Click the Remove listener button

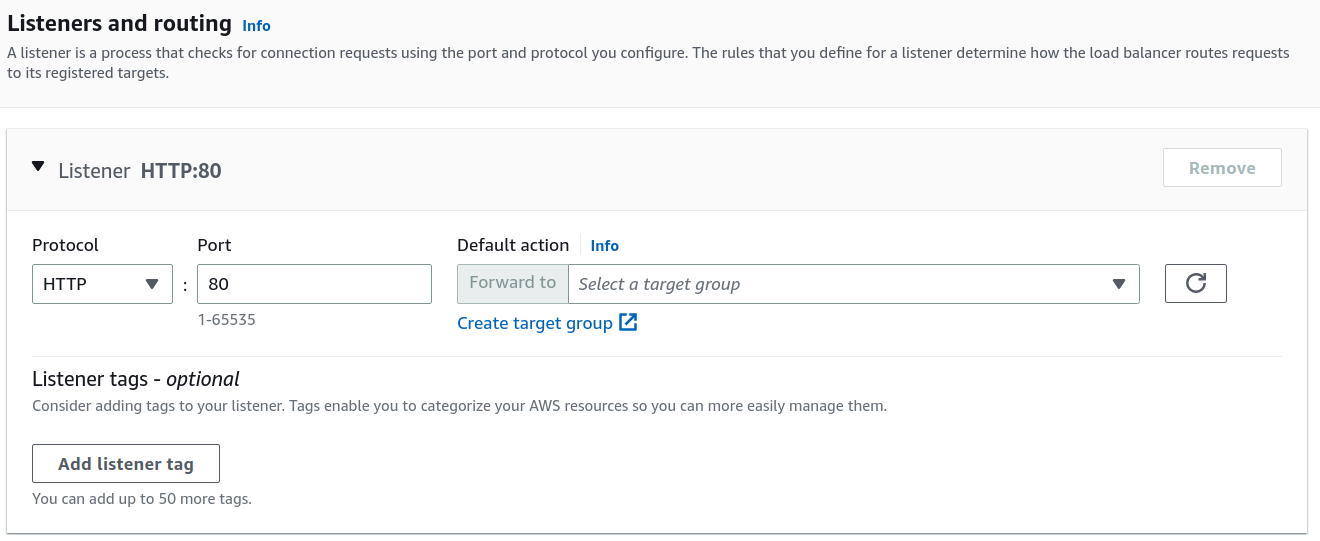1221,168
